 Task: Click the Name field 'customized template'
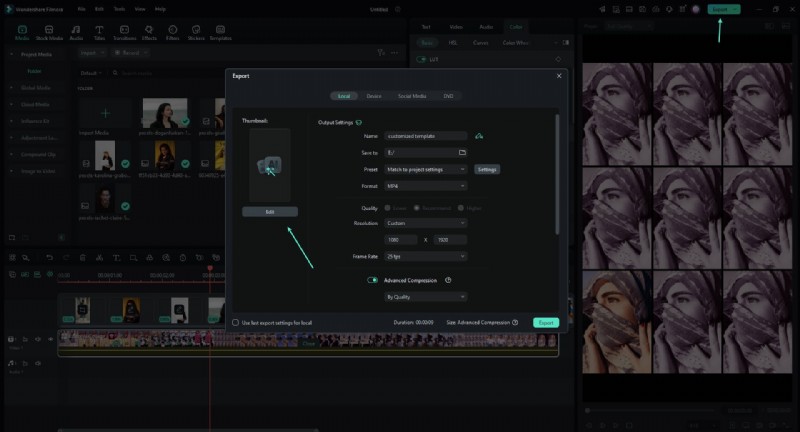(x=426, y=135)
